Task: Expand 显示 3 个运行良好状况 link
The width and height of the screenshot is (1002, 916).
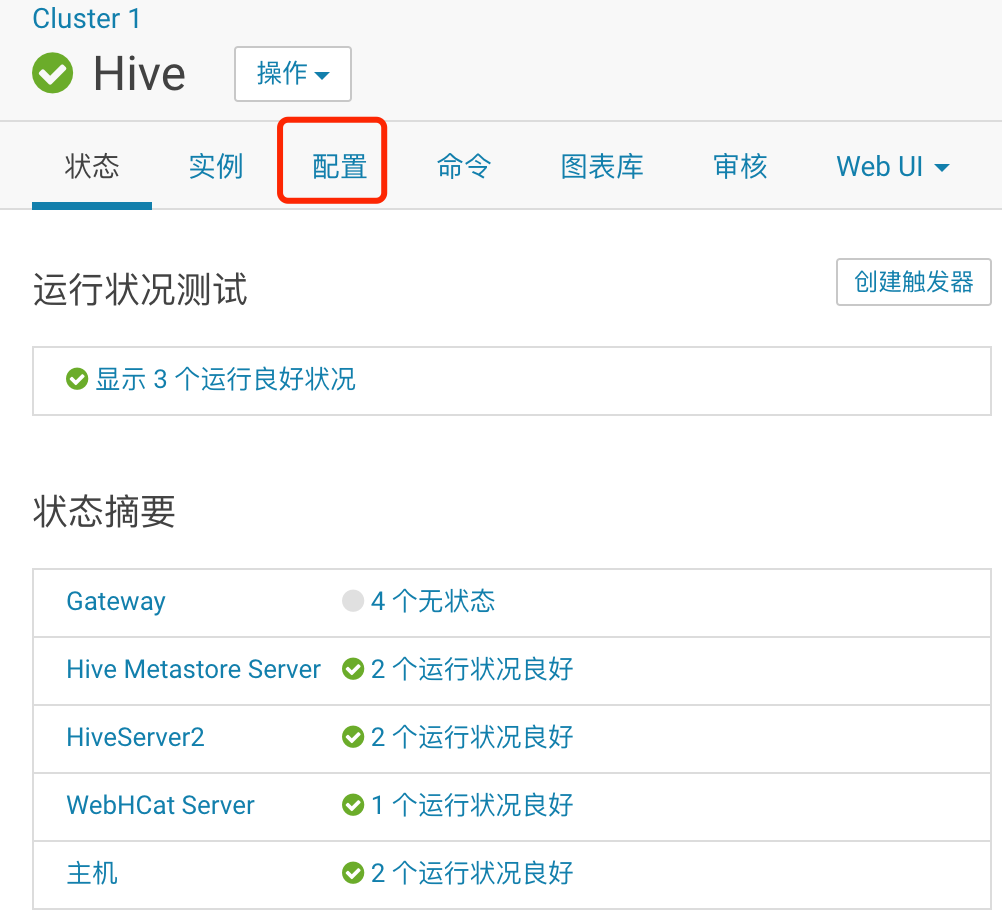Action: click(x=225, y=379)
